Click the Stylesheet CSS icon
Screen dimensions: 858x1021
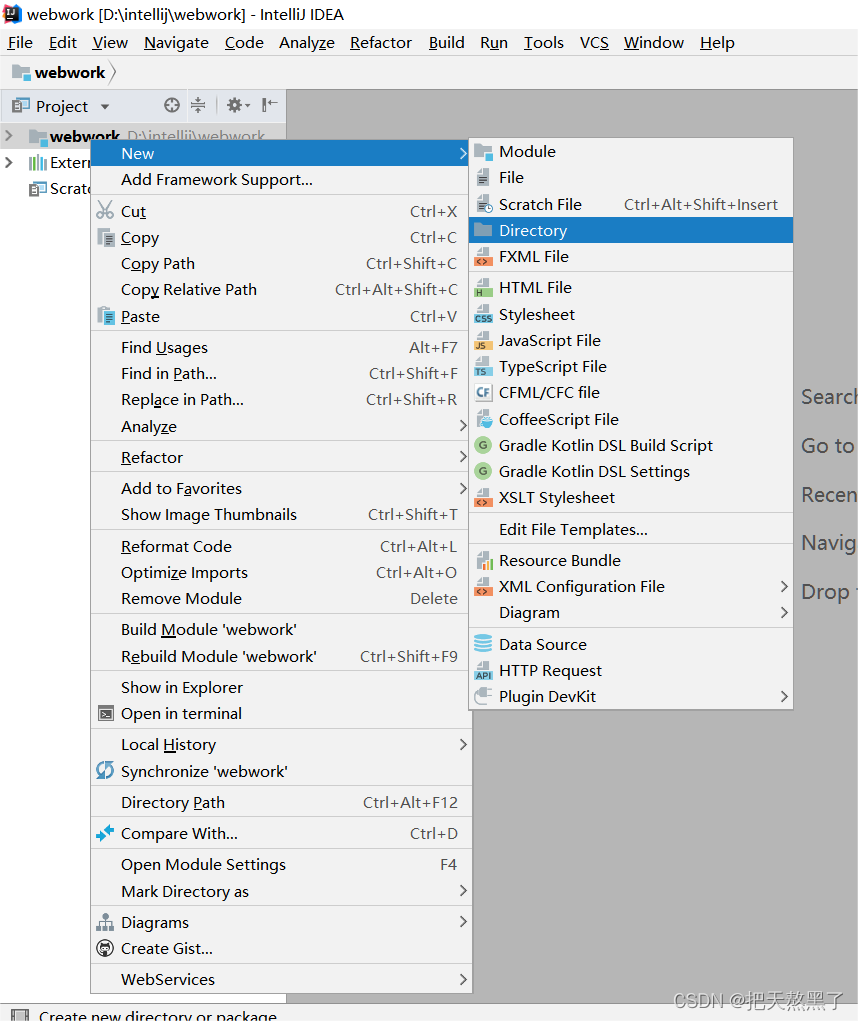click(483, 315)
